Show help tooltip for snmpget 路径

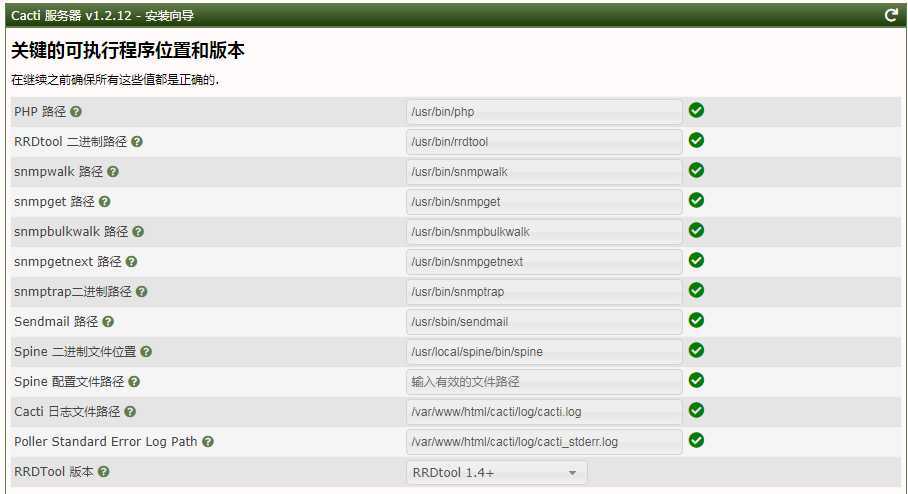pos(104,202)
